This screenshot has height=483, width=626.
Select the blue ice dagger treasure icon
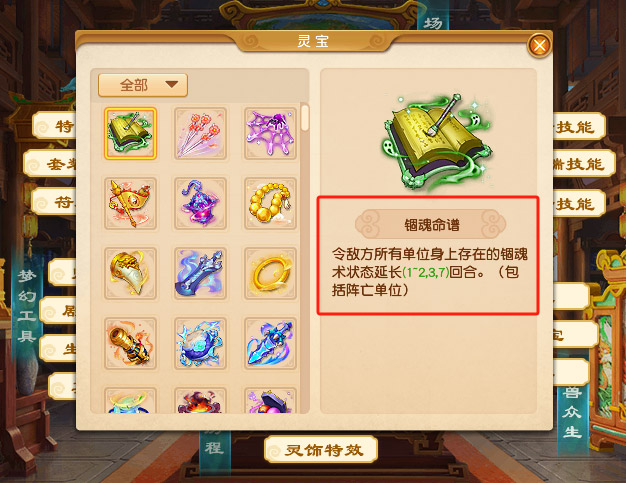point(270,343)
